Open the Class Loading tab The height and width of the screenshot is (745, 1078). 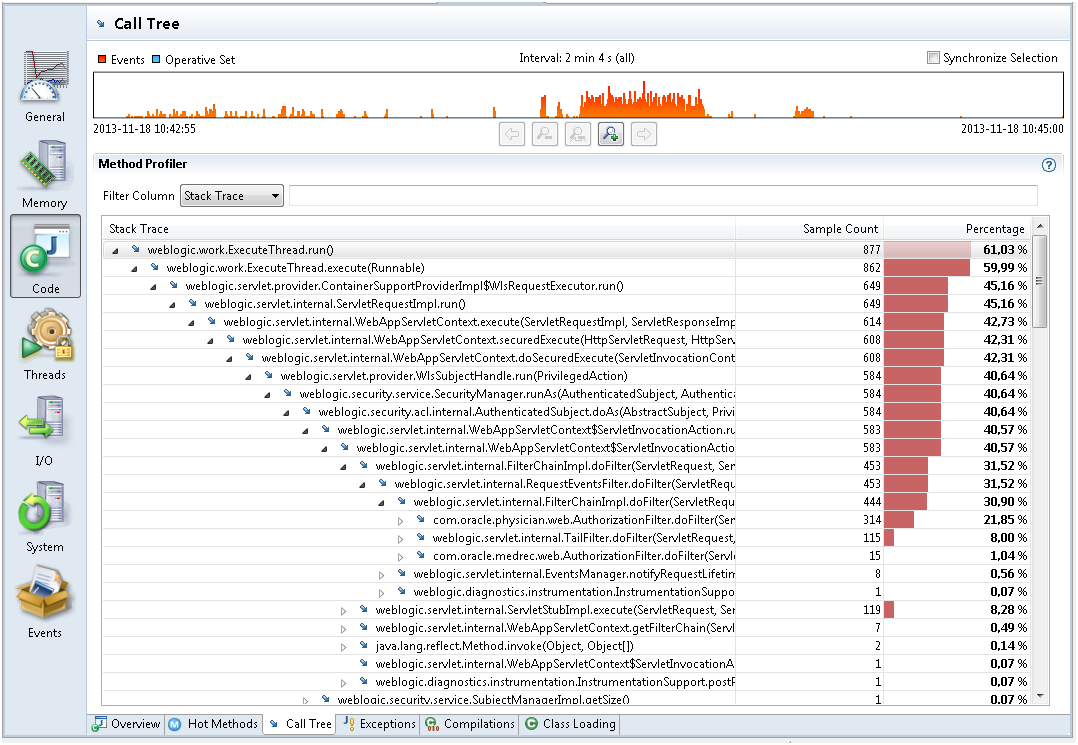570,724
